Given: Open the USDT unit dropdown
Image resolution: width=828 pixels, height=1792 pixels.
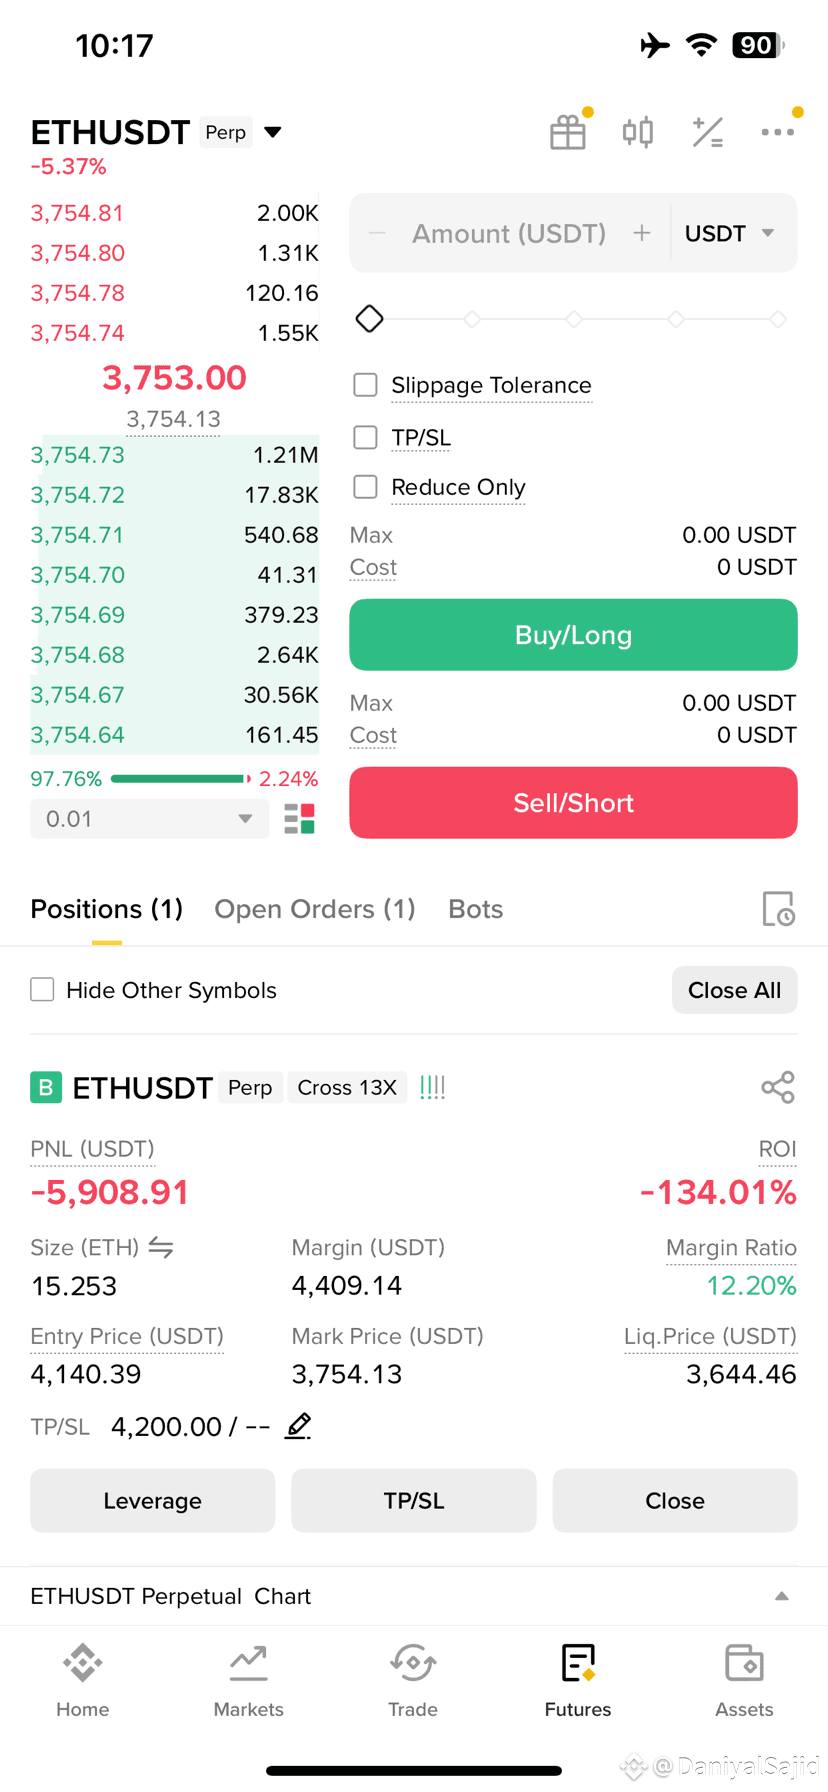Looking at the screenshot, I should coord(730,233).
